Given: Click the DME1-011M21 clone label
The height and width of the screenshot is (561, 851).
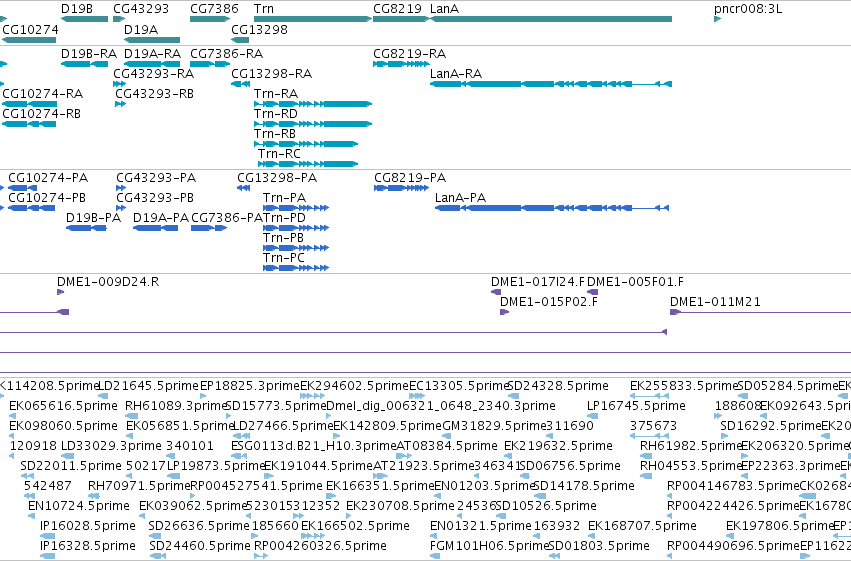Looking at the screenshot, I should [x=715, y=302].
